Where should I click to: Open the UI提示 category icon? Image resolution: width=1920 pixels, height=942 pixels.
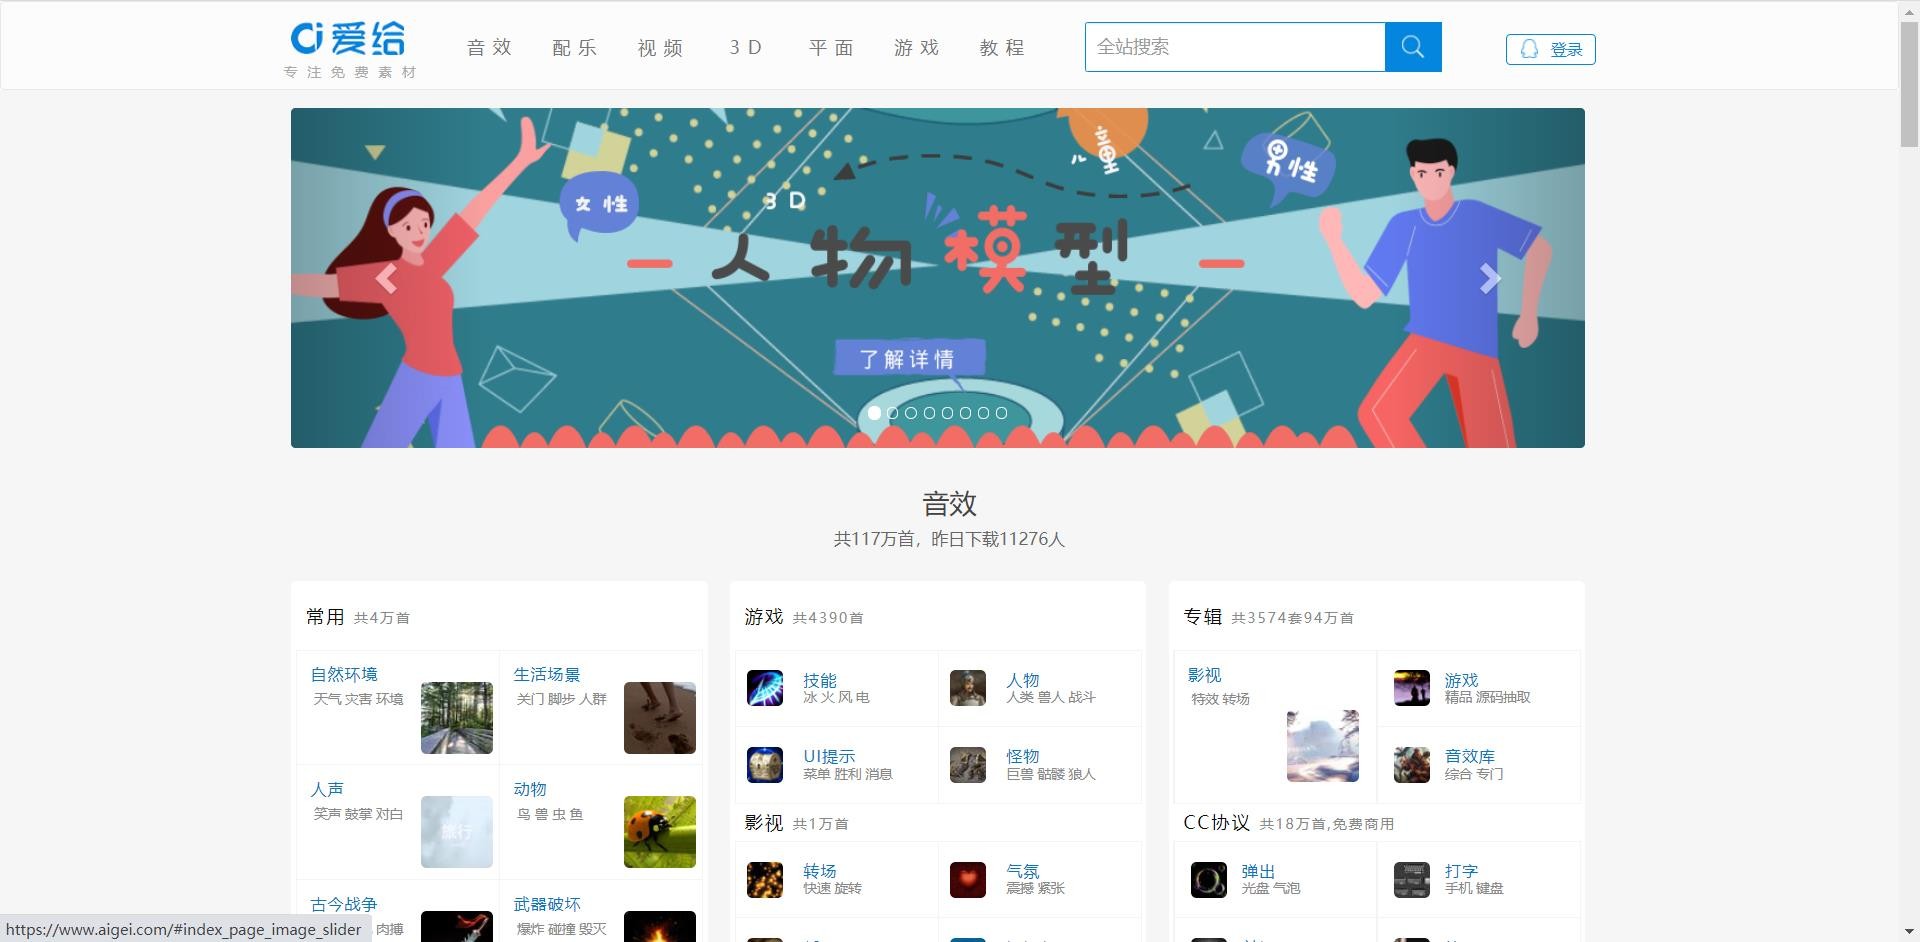point(765,765)
